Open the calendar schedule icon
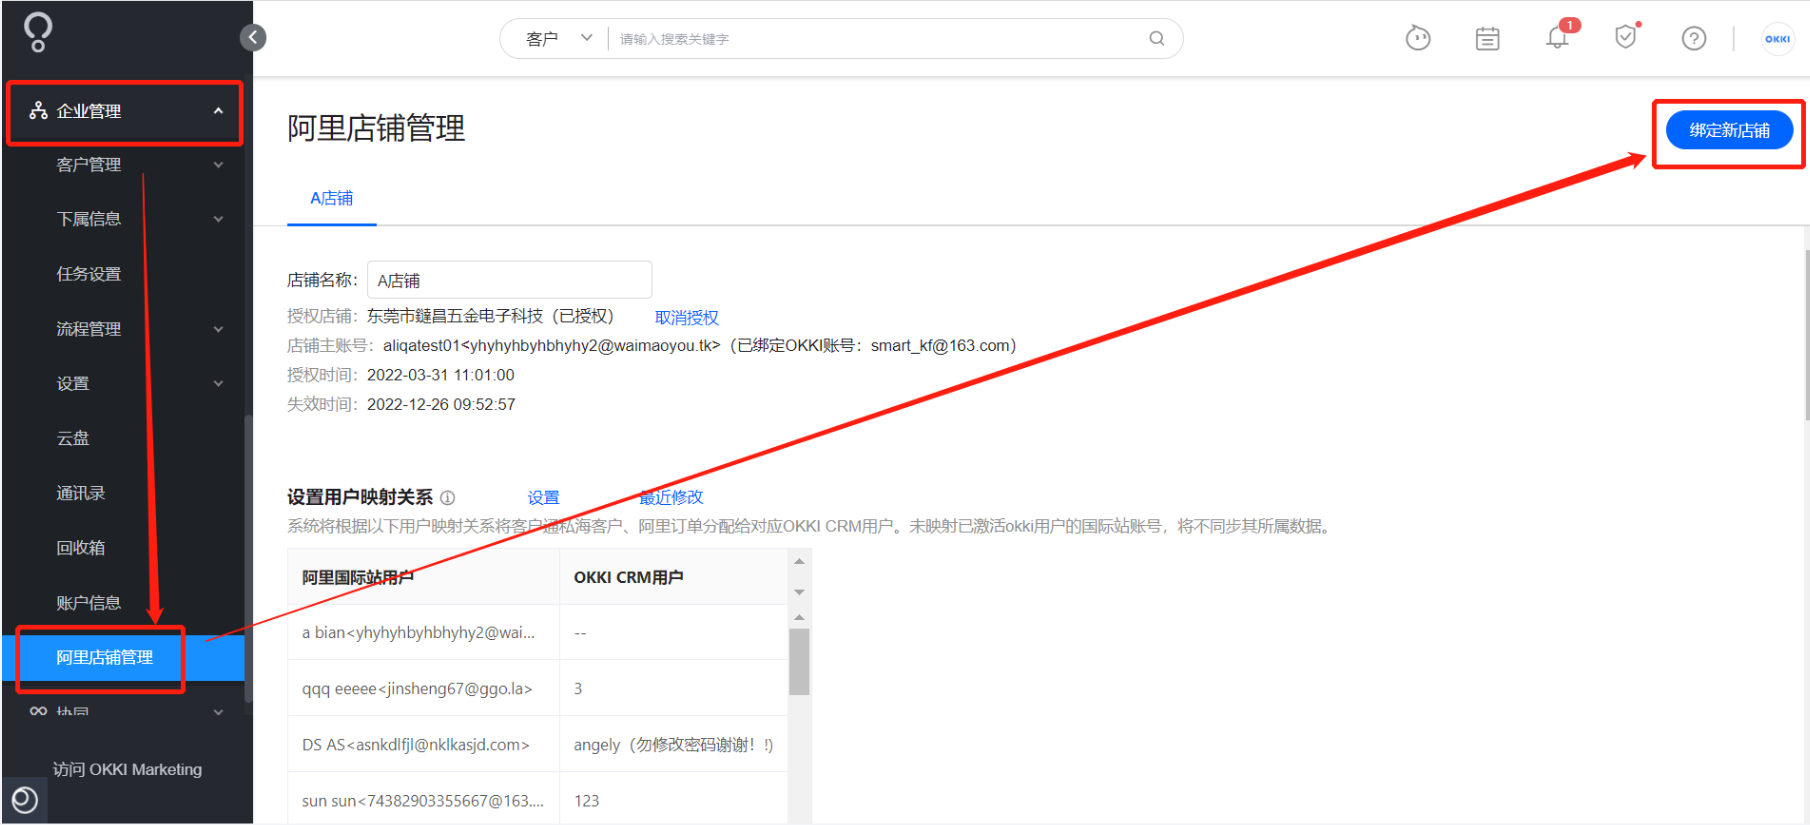 1488,38
